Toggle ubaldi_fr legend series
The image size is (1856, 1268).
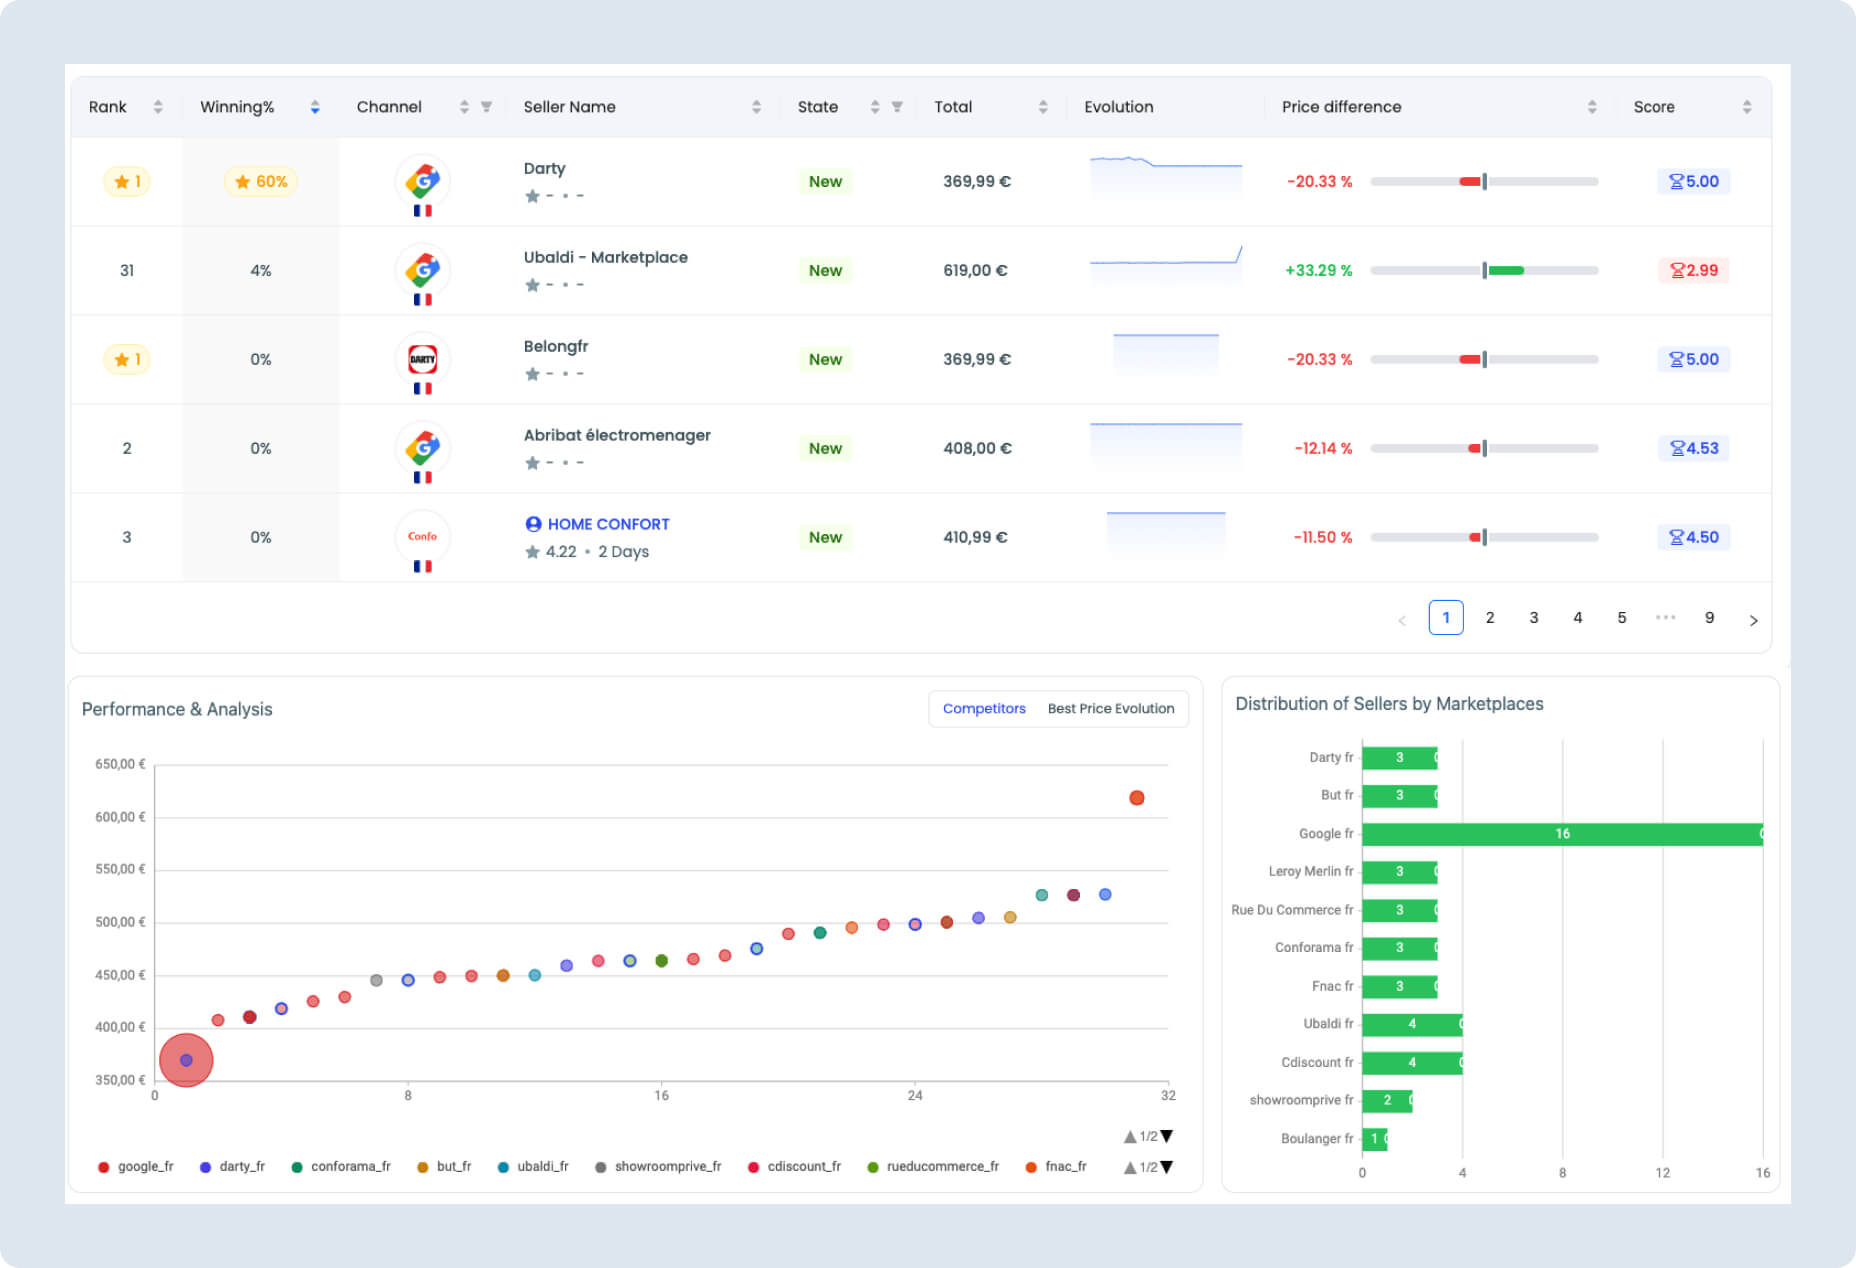(534, 1167)
